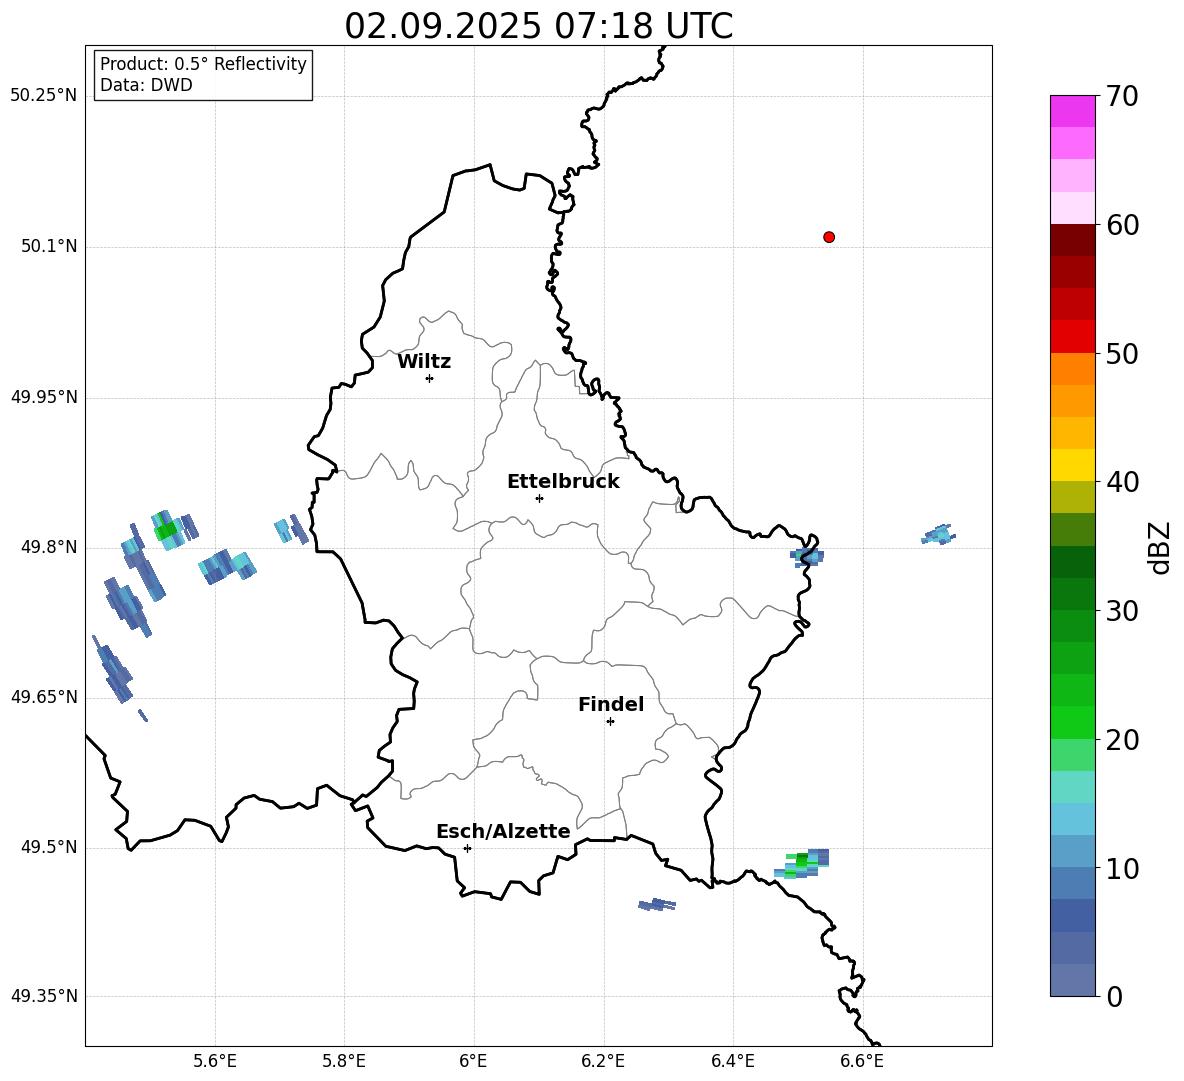
Task: Click the 49.95°N latitude label
Action: [44, 397]
